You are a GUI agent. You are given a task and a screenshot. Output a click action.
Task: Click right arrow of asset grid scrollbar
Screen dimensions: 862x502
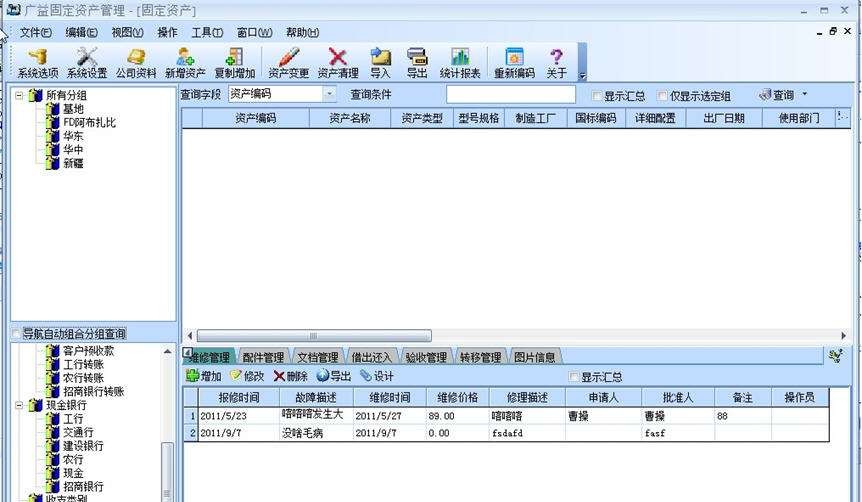[x=844, y=335]
